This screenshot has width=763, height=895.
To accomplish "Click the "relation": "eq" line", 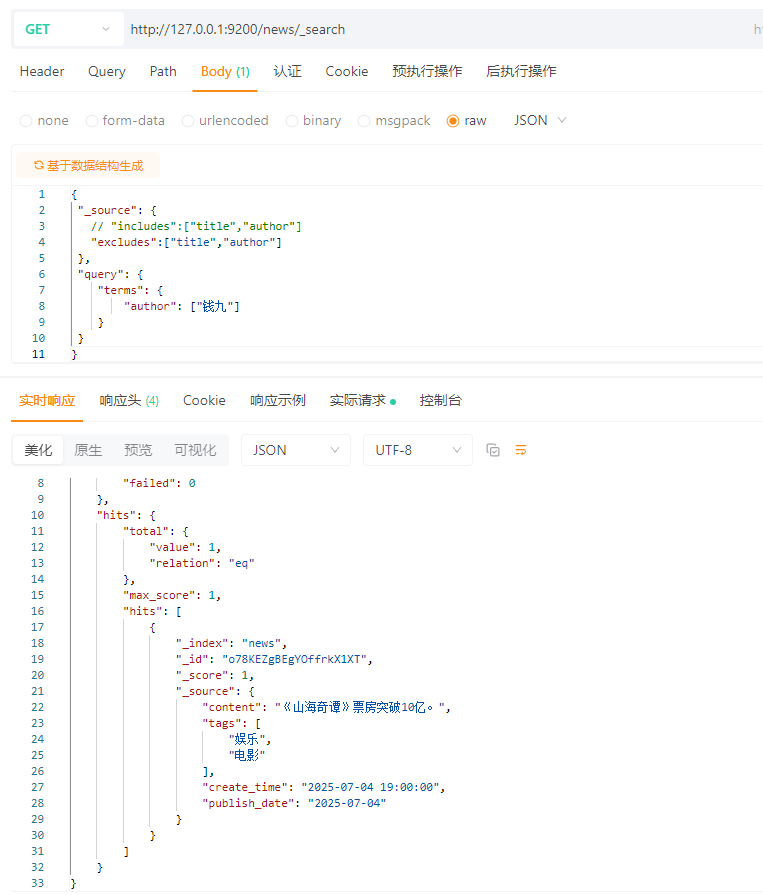I will (202, 563).
